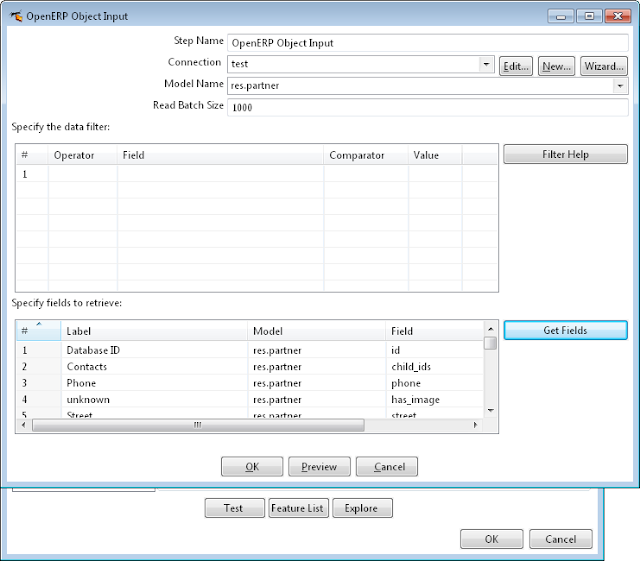Click the fields table scroll down arrow
Screen dimensions: 640x561
491,410
